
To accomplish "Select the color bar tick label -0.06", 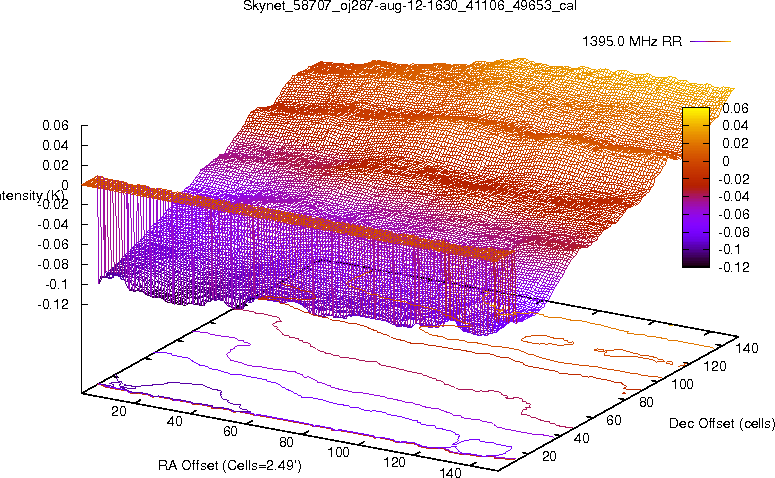I will tap(733, 215).
